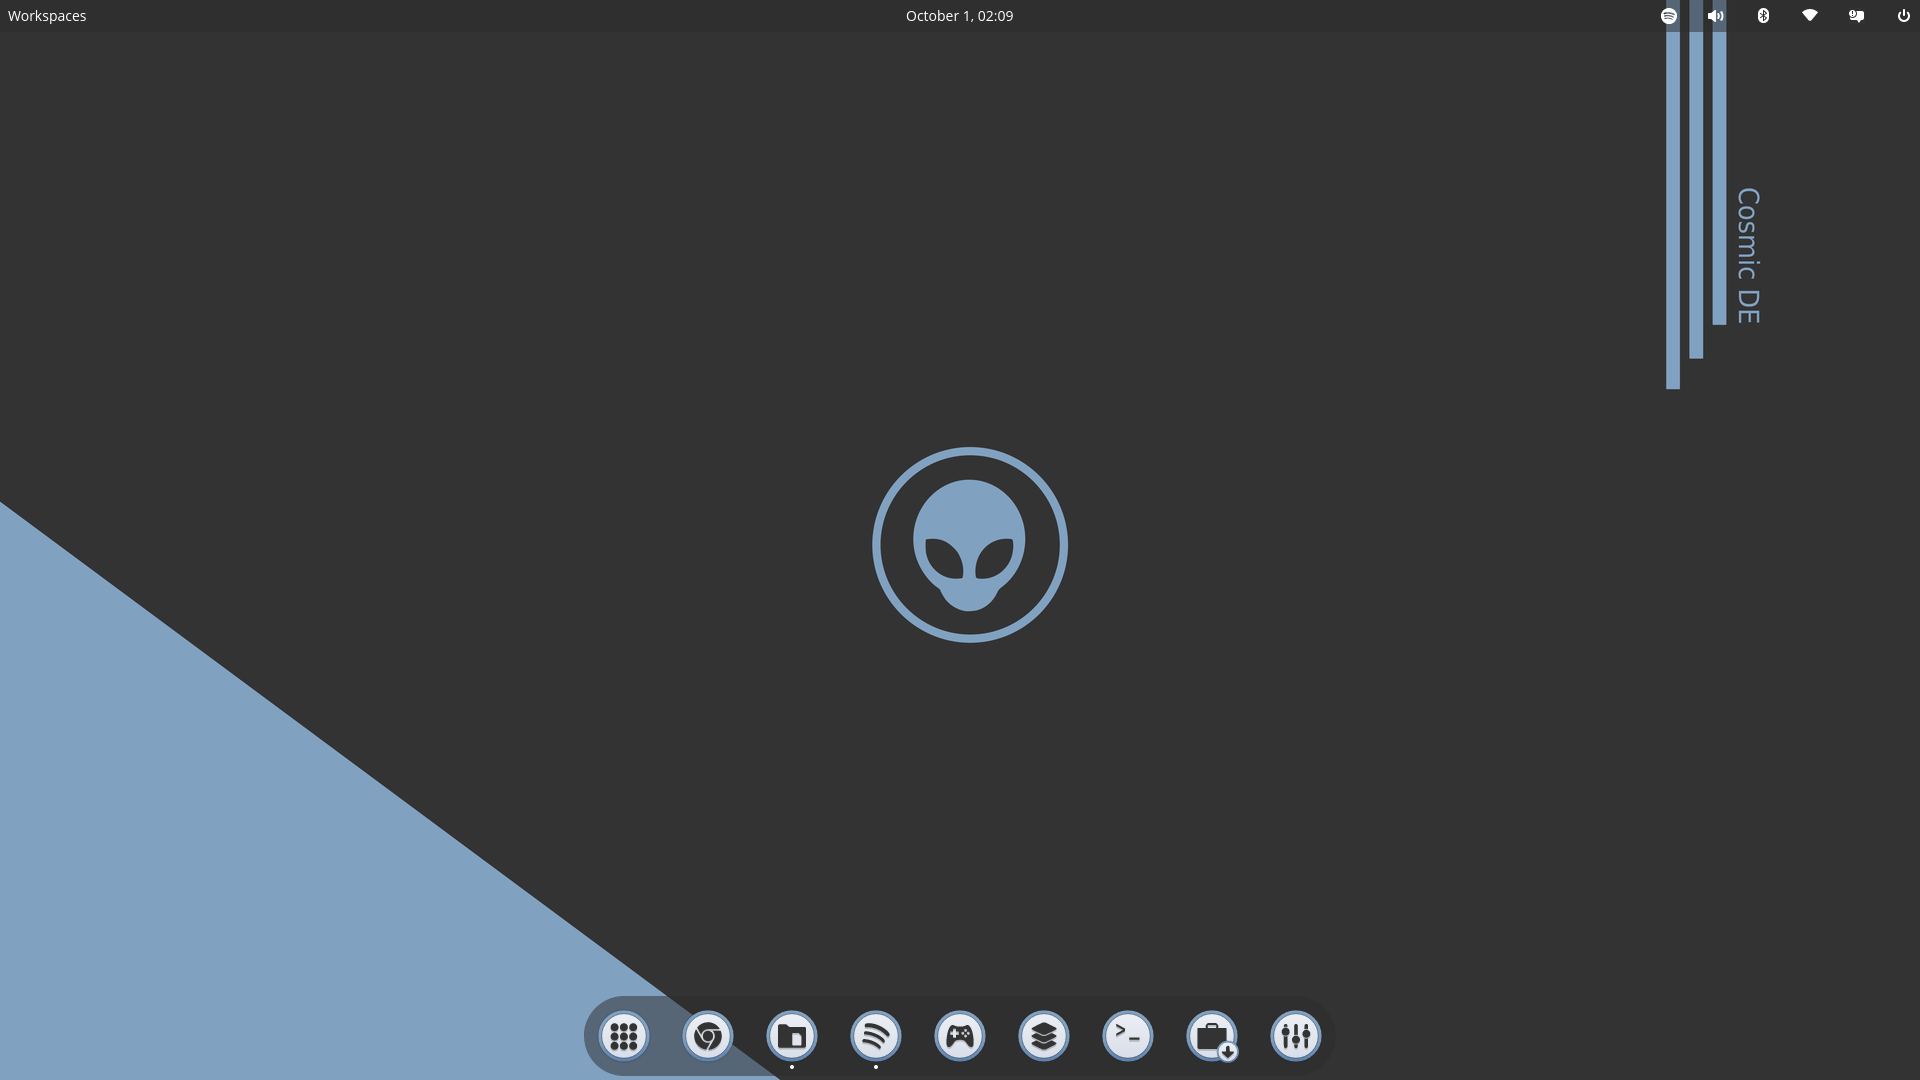1920x1080 pixels.
Task: Open the application grid launcher in dock
Action: [624, 1036]
